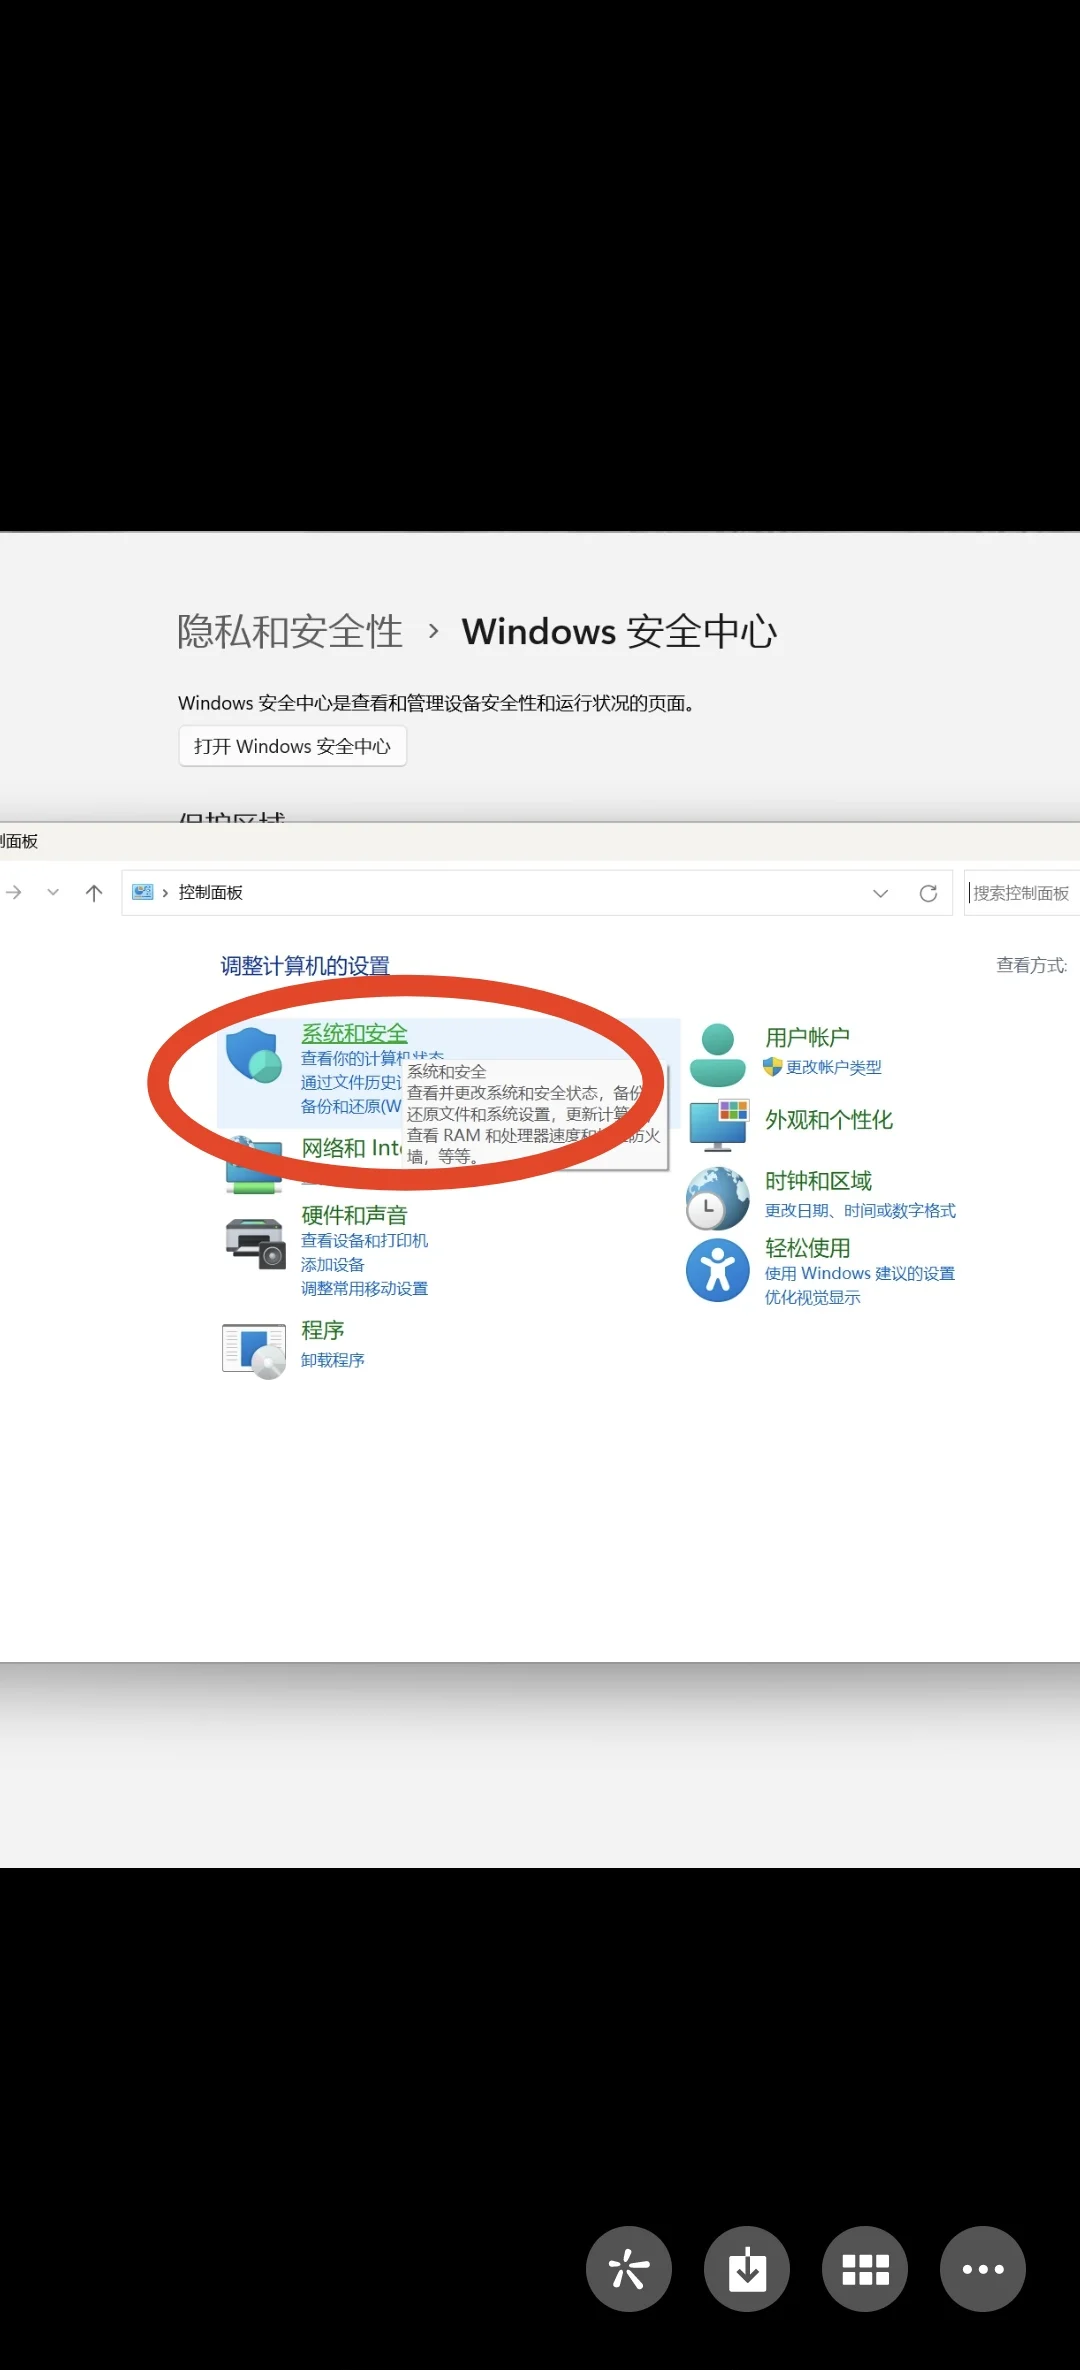Image resolution: width=1080 pixels, height=2370 pixels.
Task: Tap the grid view icon in bottom toolbar
Action: tap(865, 2269)
